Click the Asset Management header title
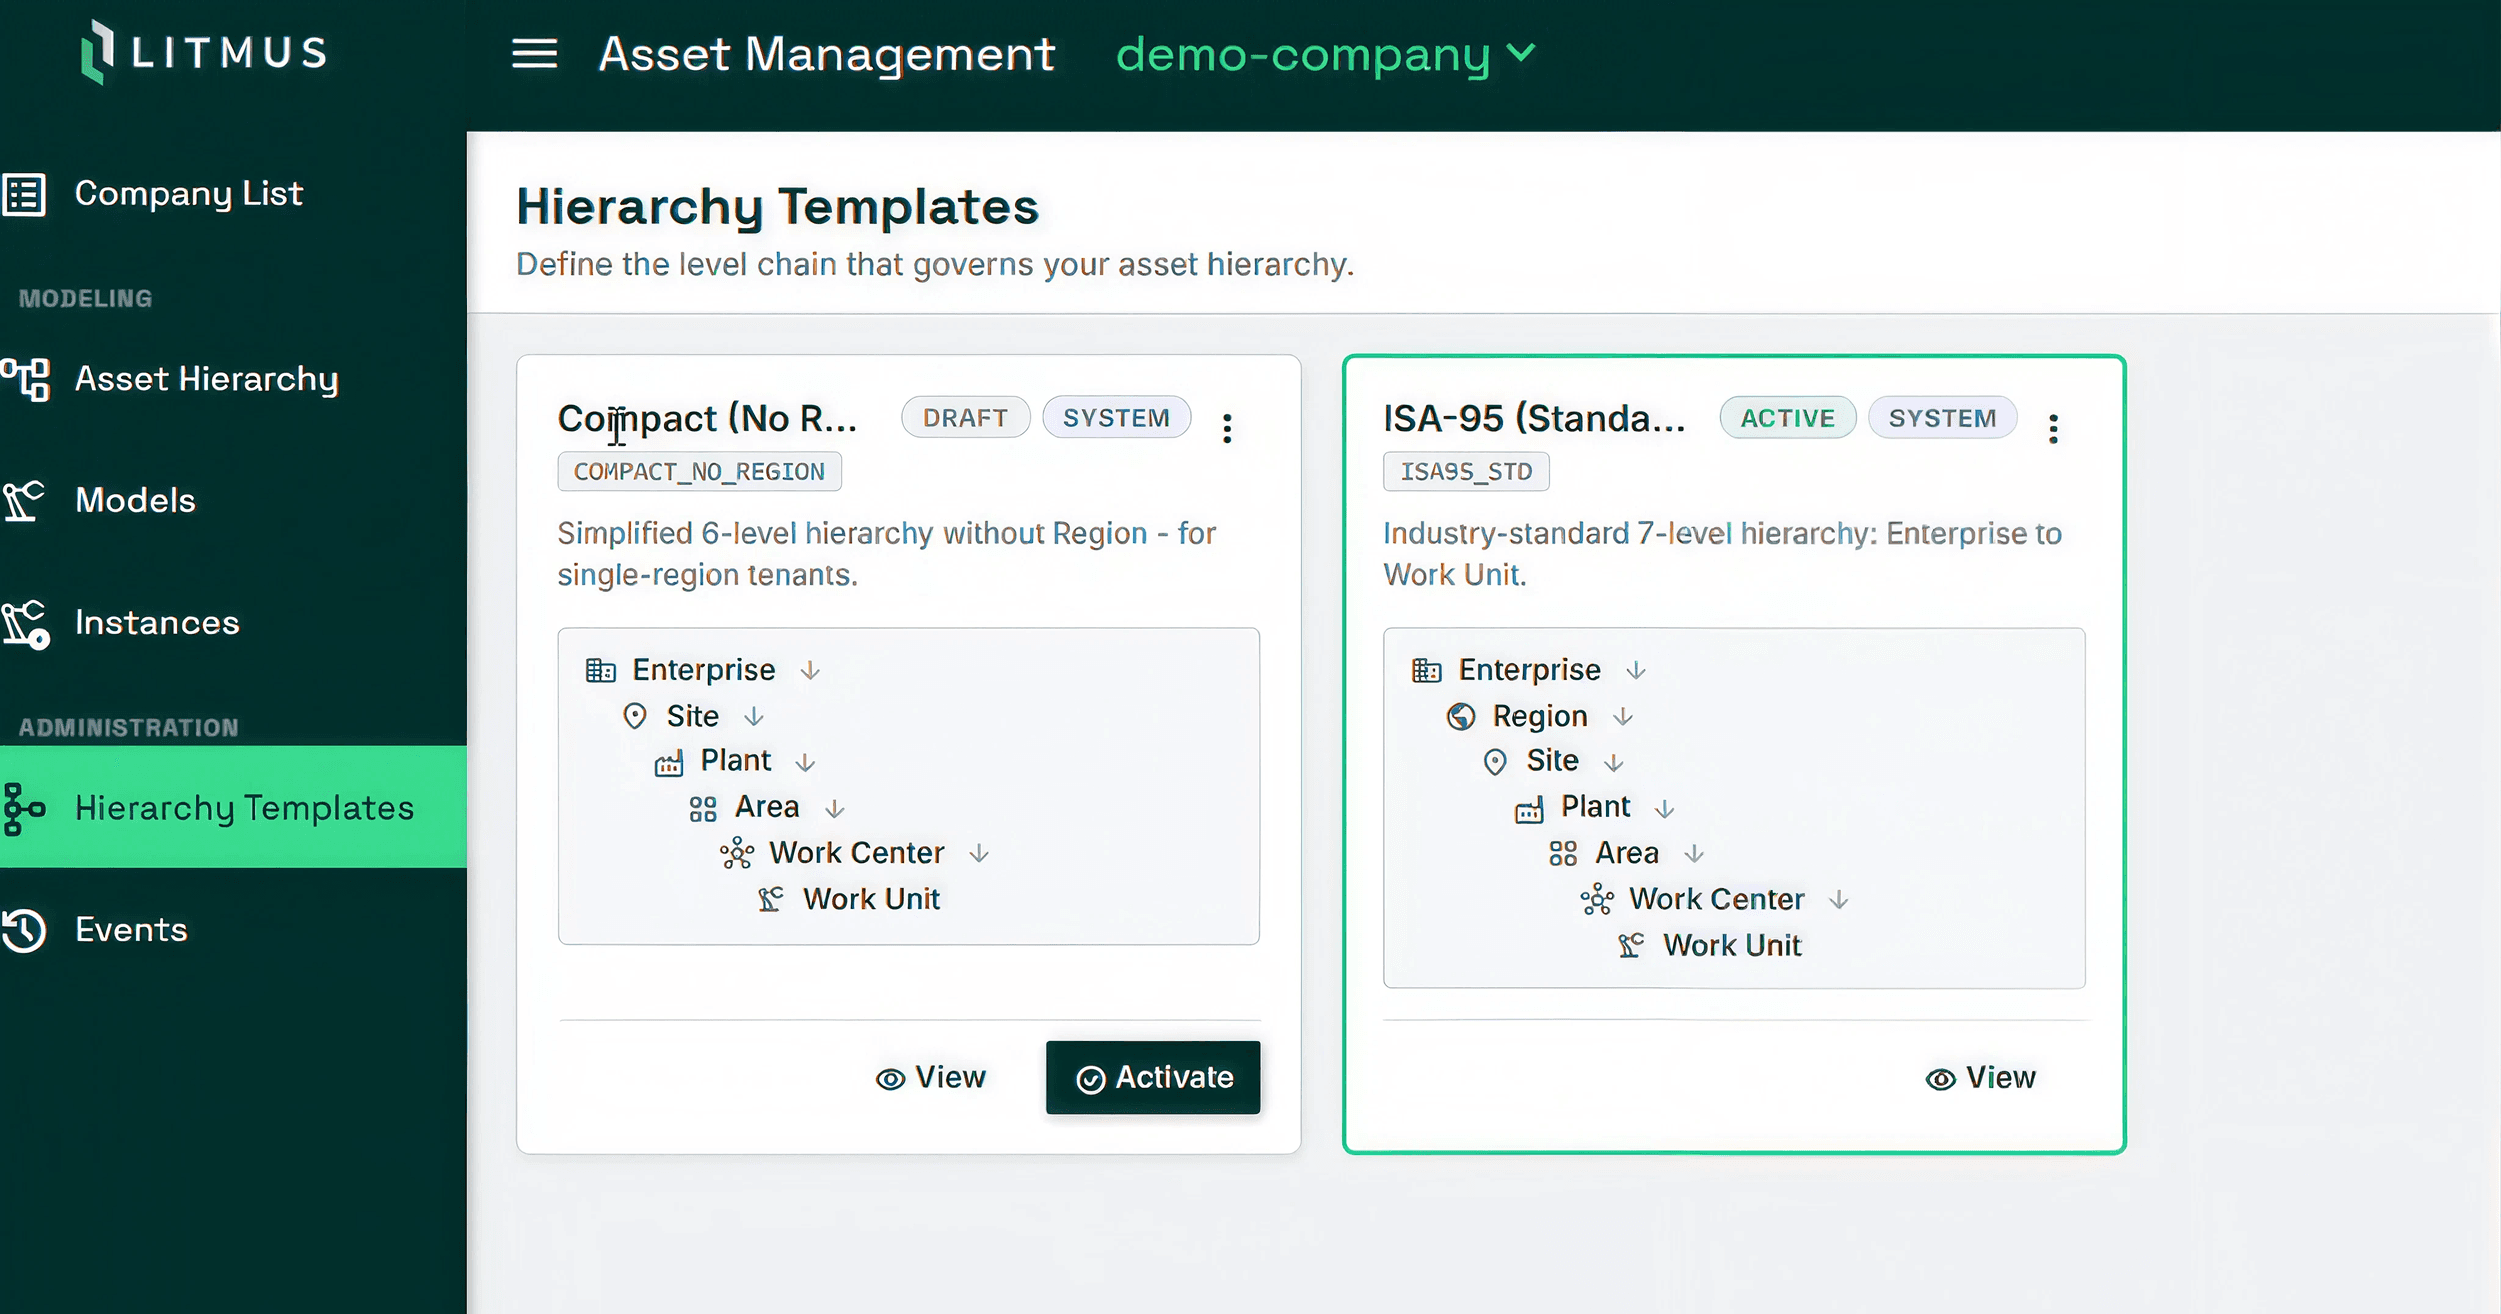Image resolution: width=2501 pixels, height=1314 pixels. point(826,54)
